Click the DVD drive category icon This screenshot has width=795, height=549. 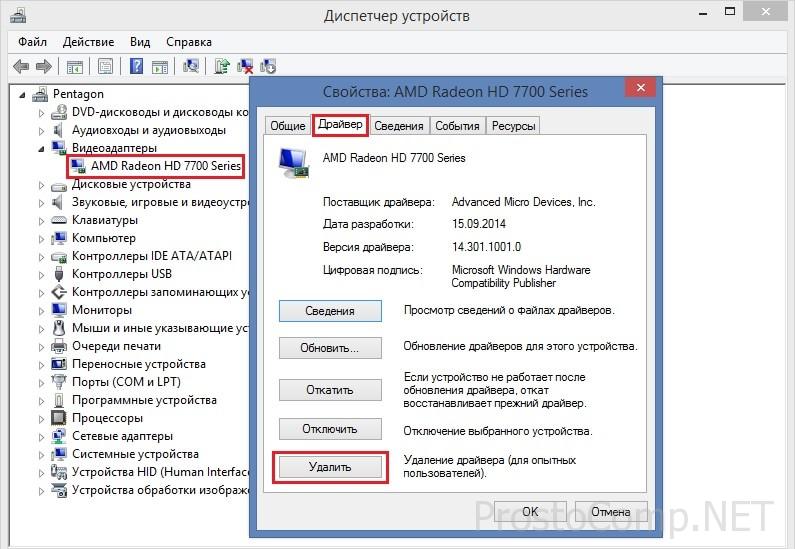pos(59,112)
